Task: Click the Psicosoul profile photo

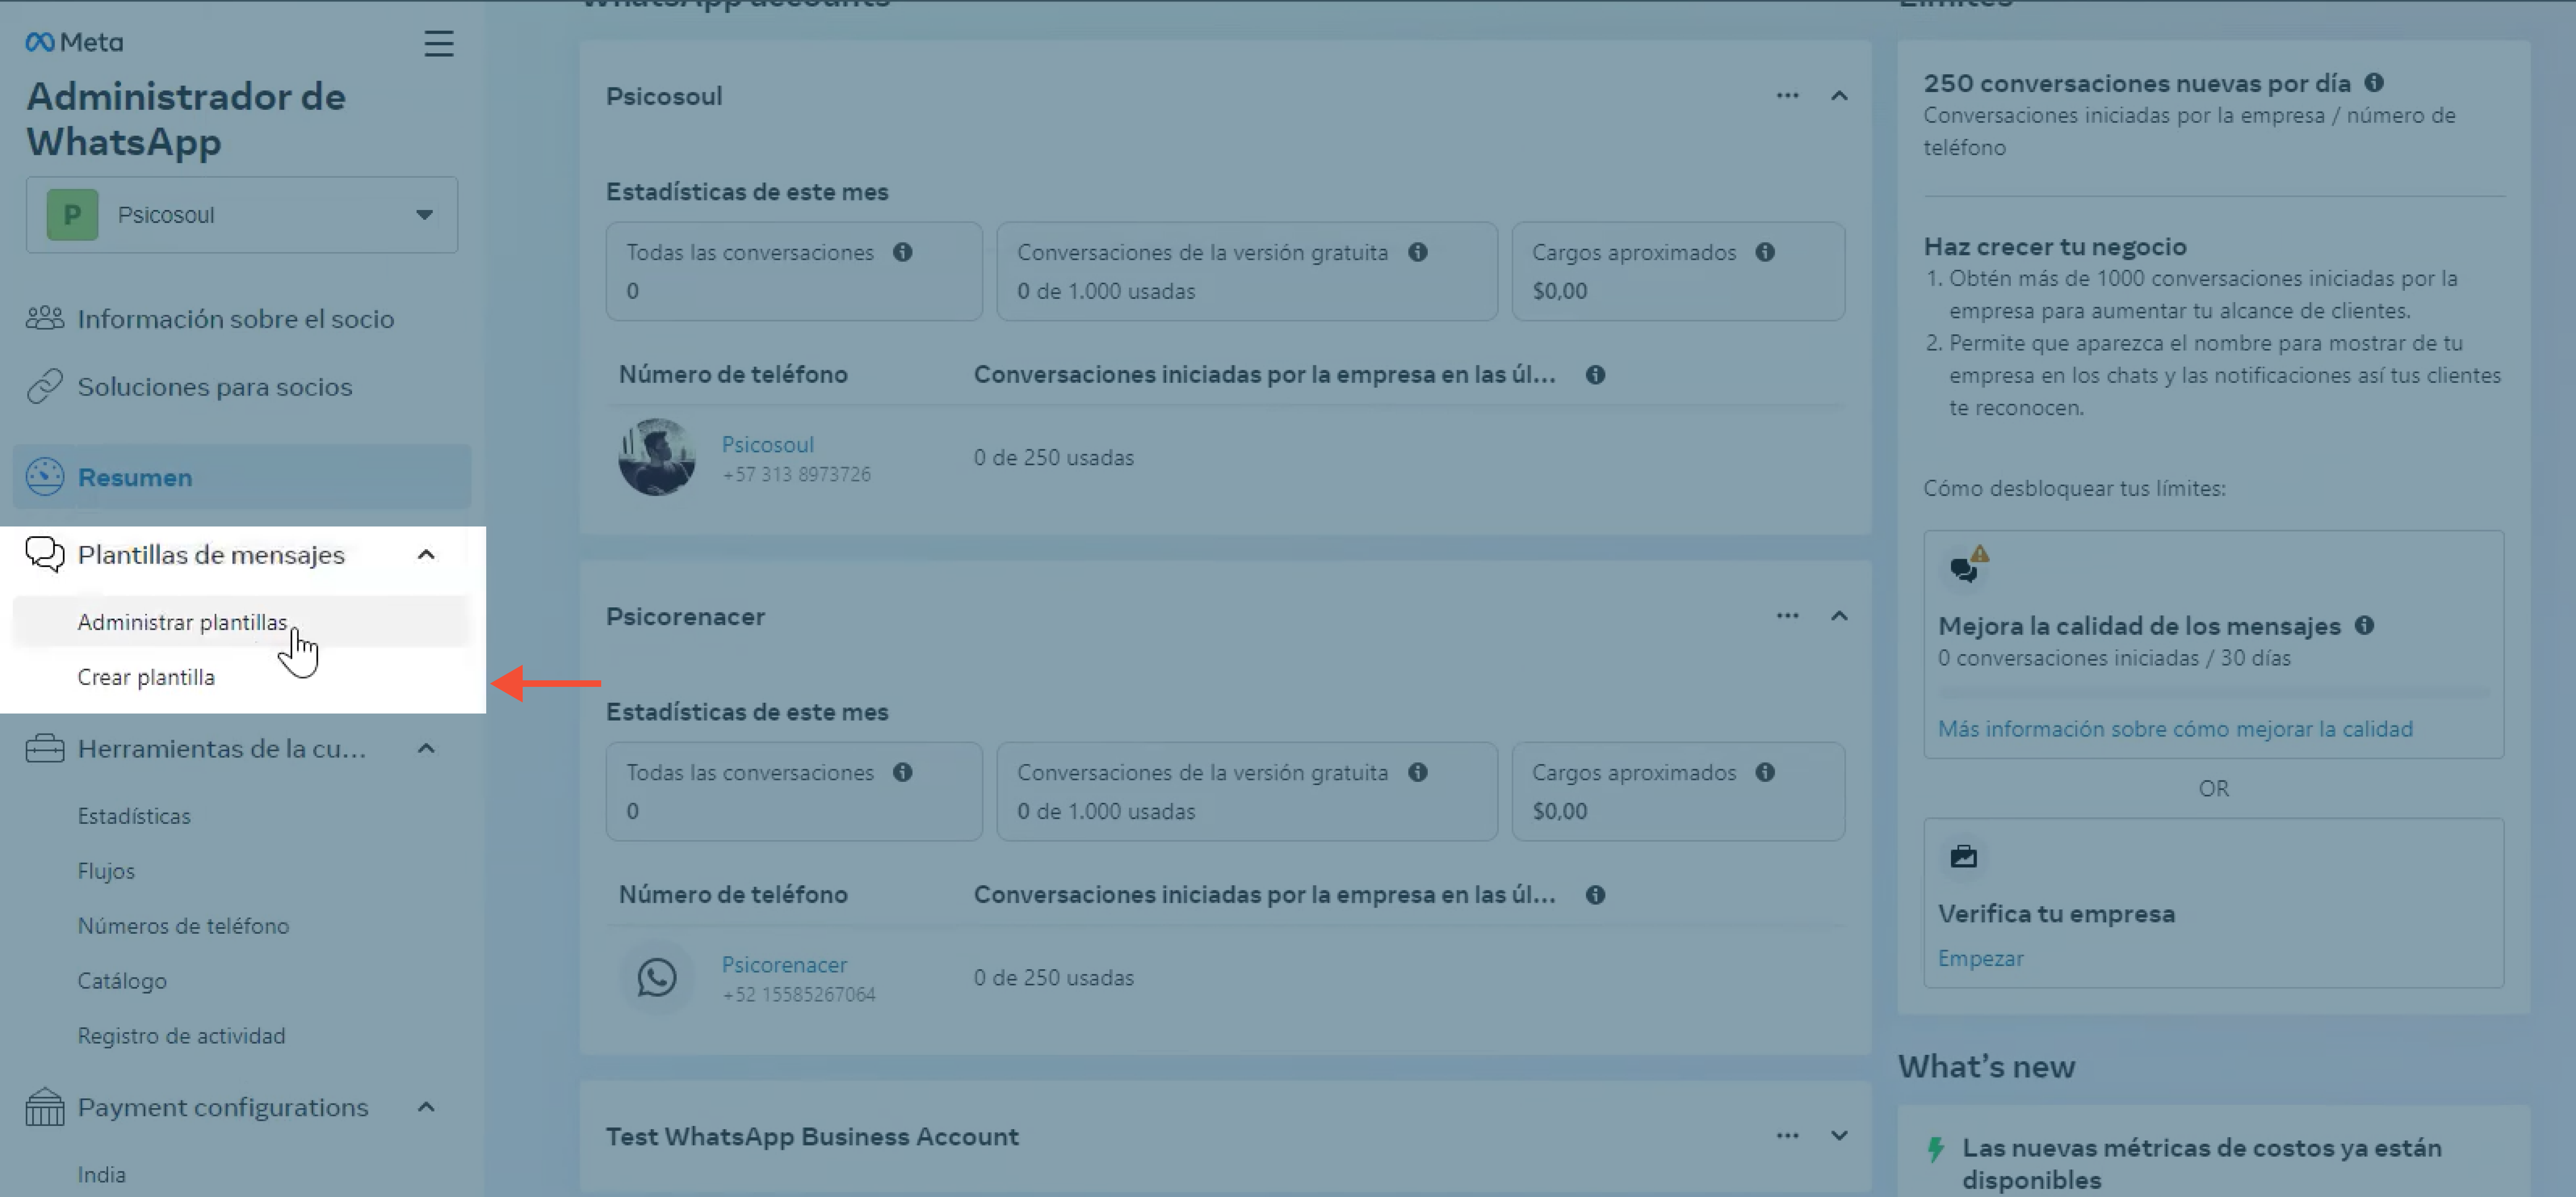Action: pos(657,457)
